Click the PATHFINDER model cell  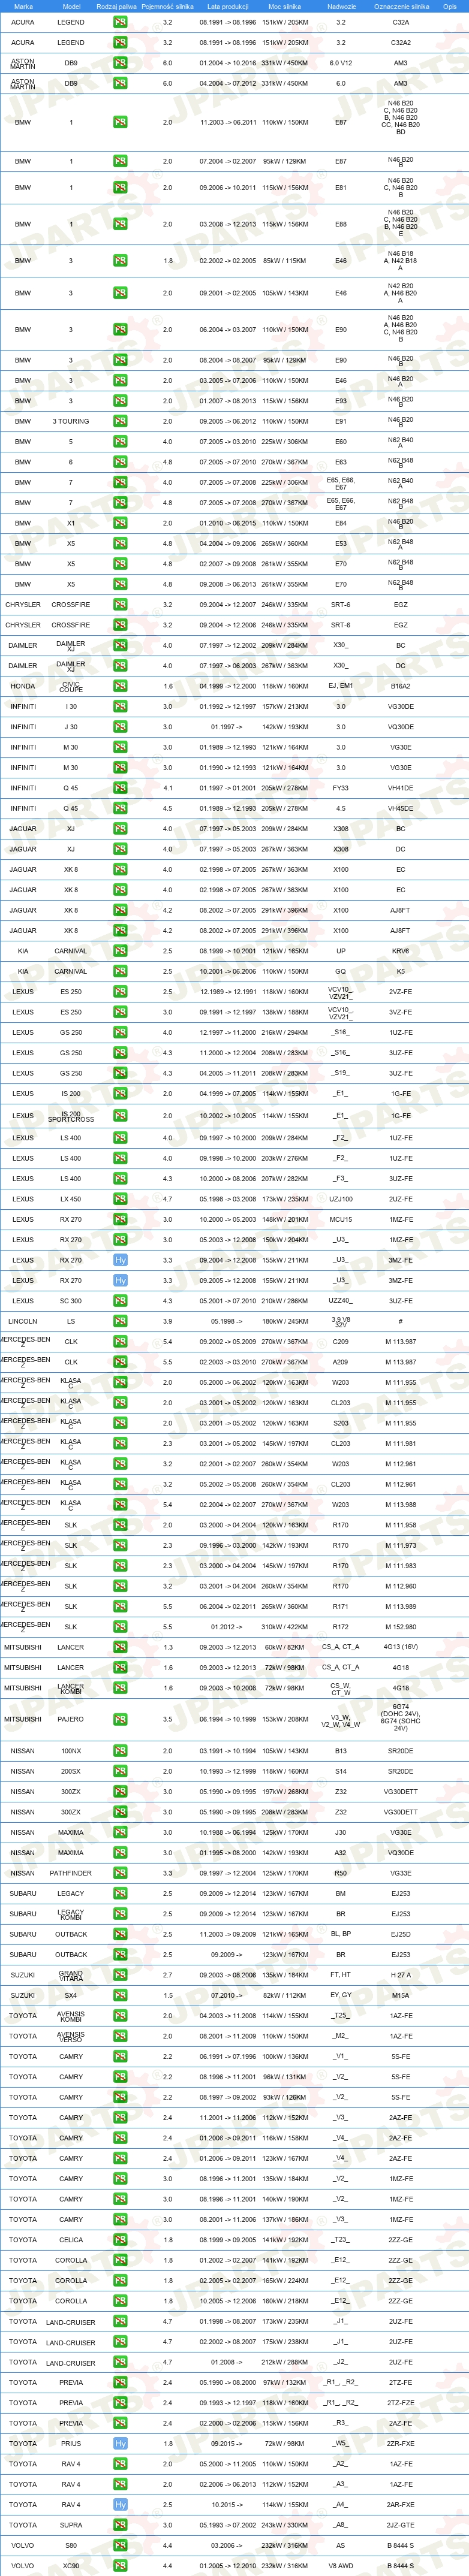71,1873
